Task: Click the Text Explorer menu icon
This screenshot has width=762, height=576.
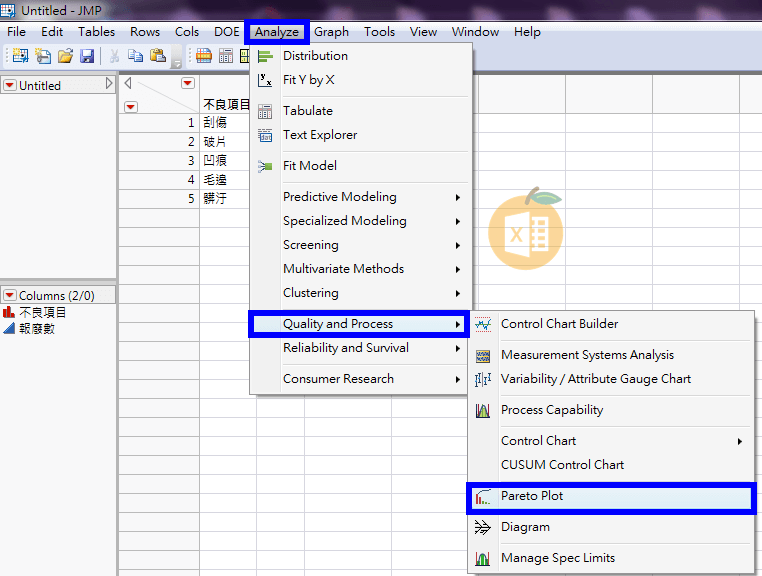Action: coord(265,135)
